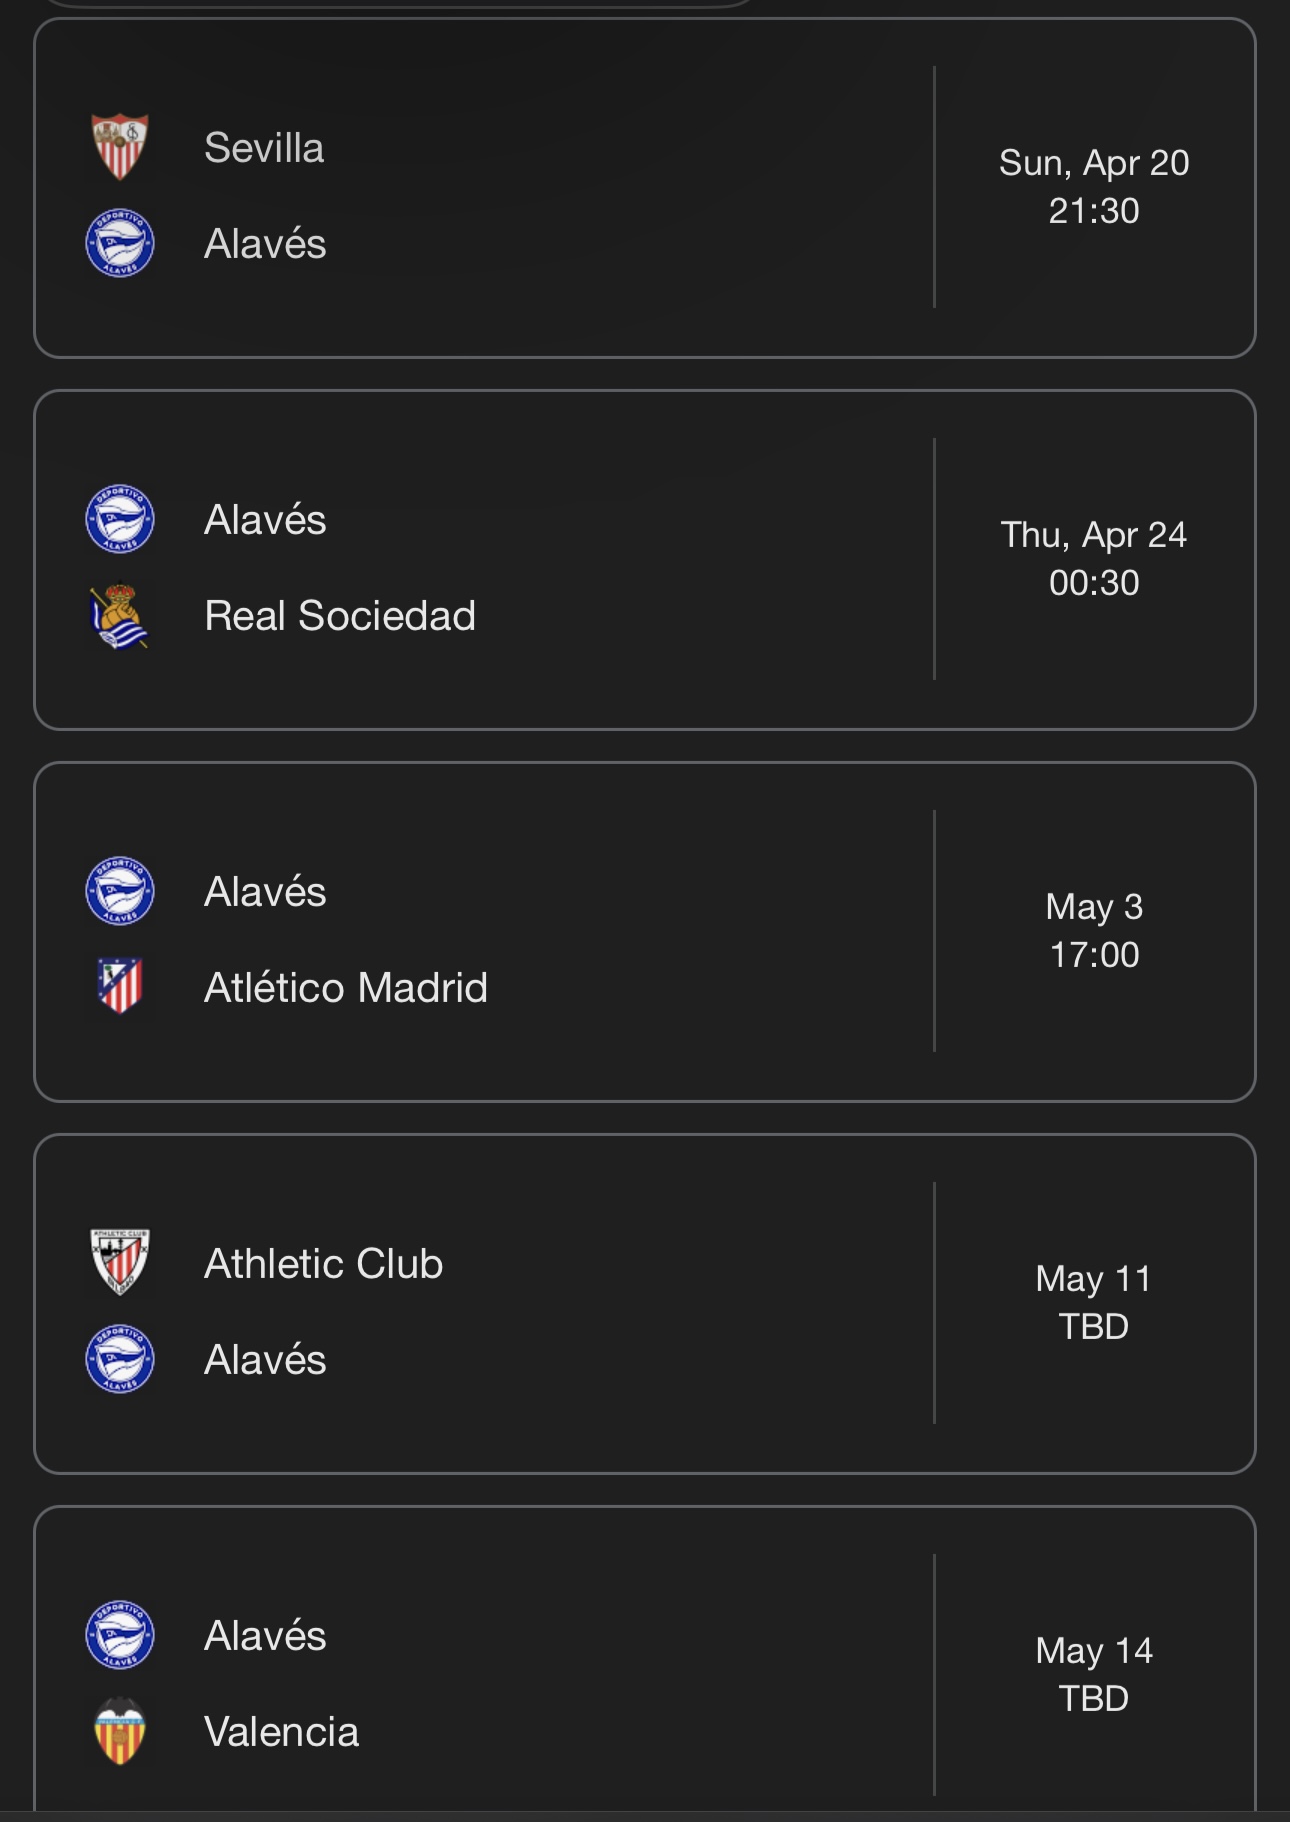
Task: Click the Atlético Madrid club crest
Action: (120, 987)
